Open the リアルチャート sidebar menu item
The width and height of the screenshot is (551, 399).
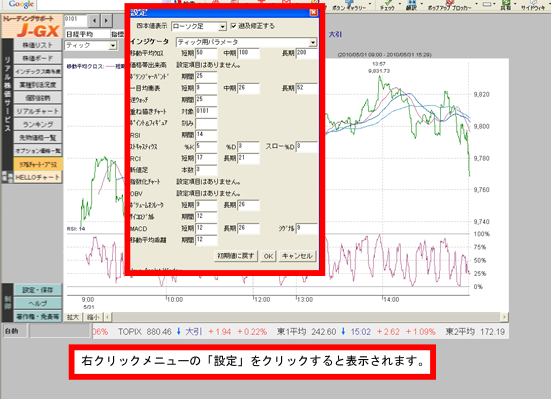38,111
